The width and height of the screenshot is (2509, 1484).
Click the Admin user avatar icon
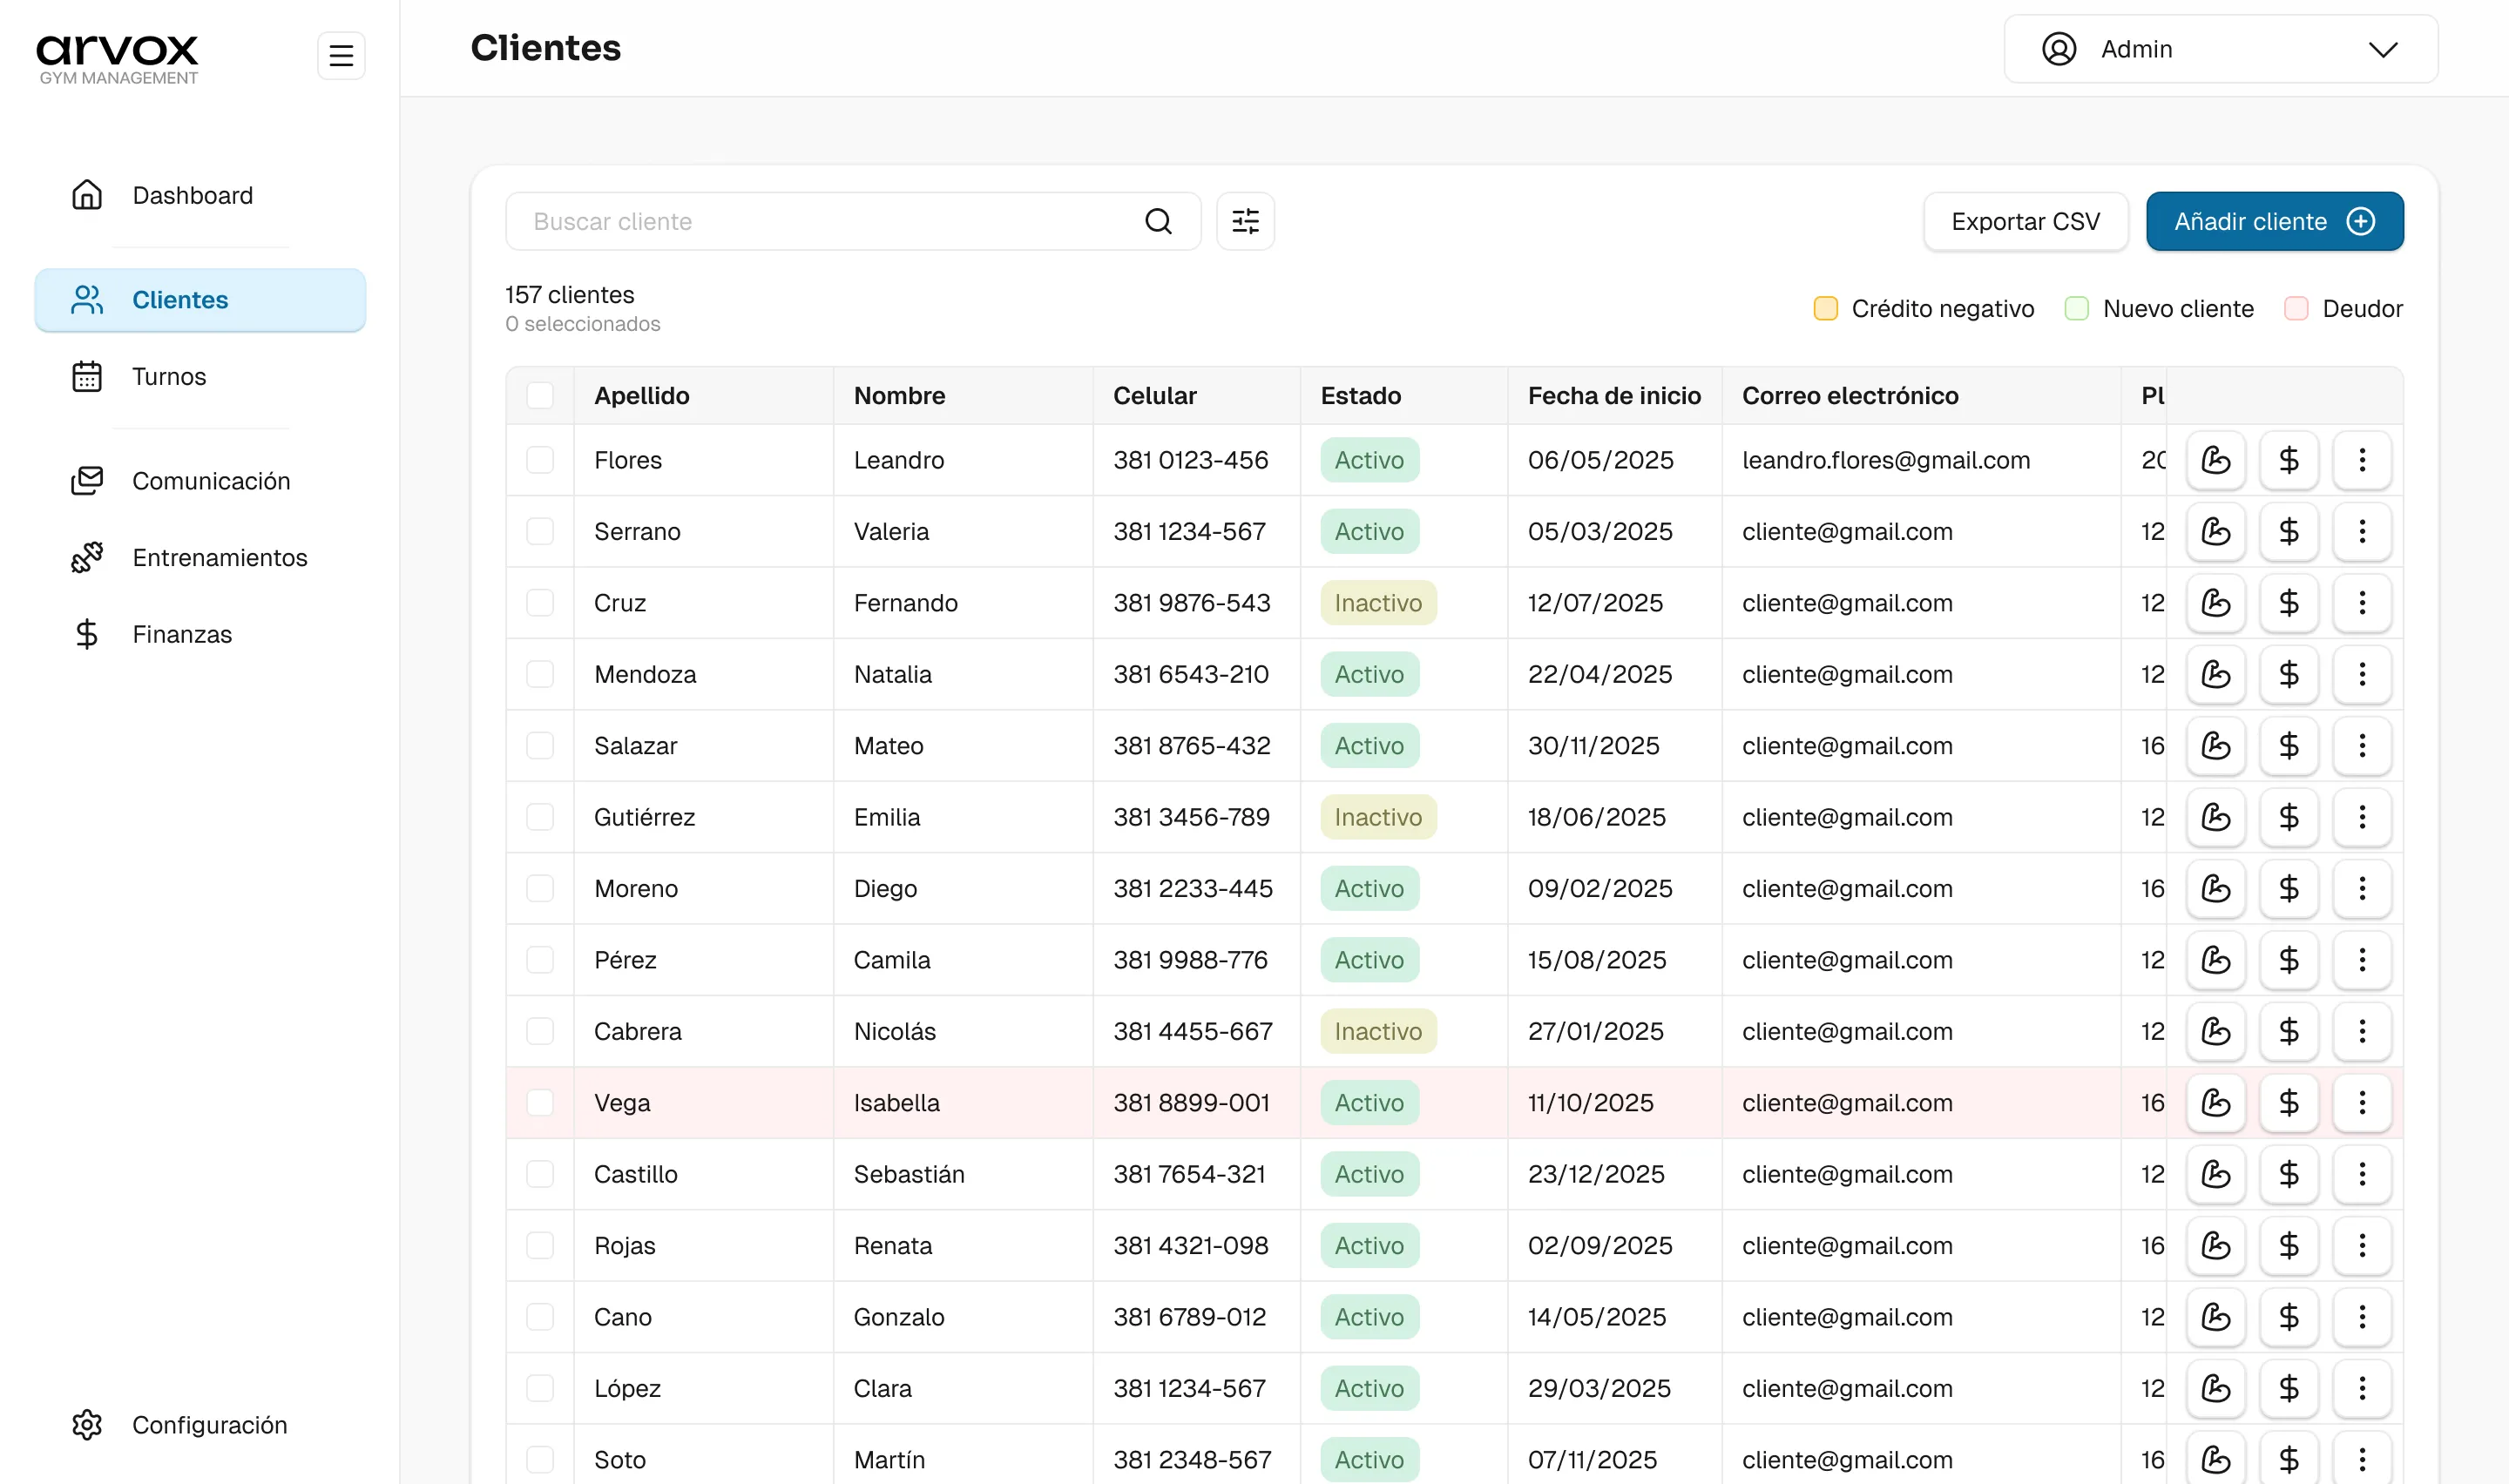(x=2059, y=49)
